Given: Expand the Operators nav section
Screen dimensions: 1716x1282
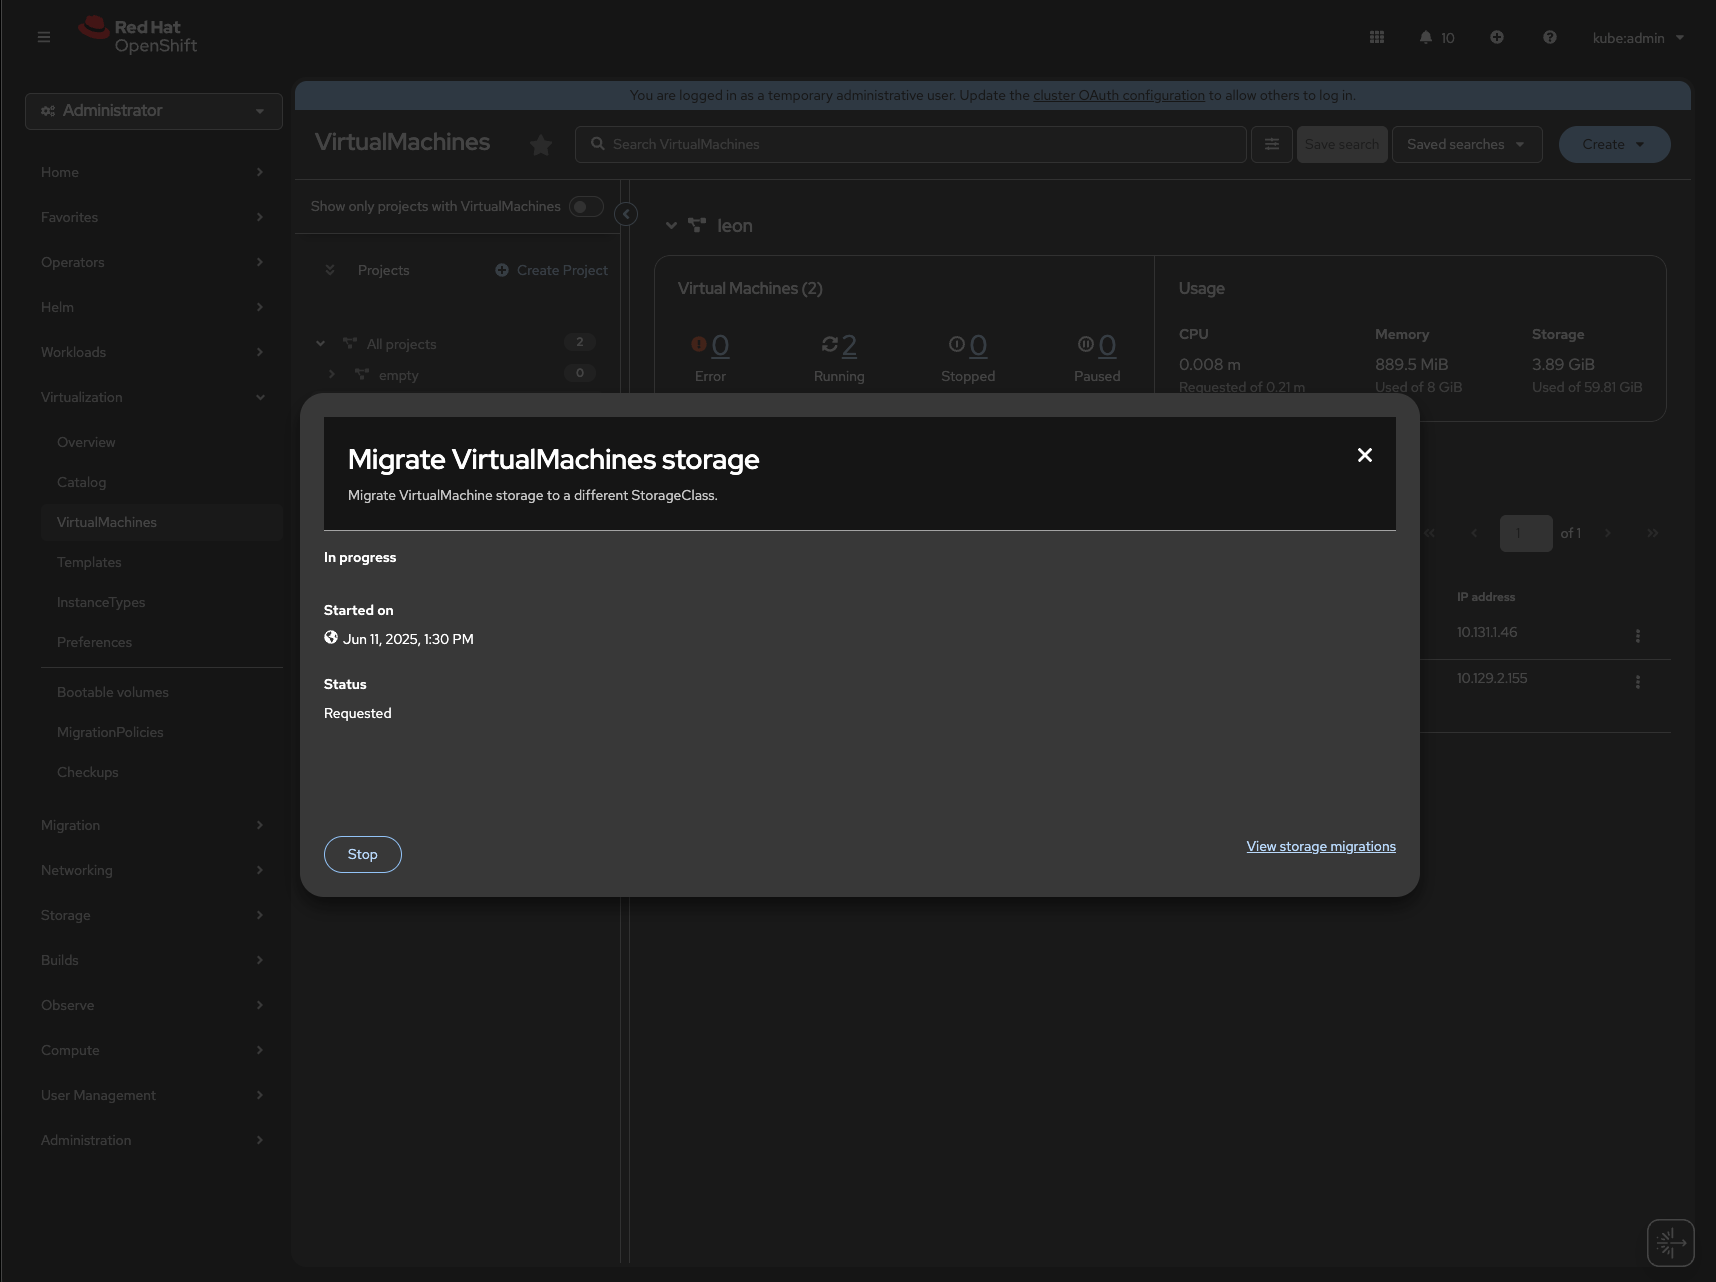Looking at the screenshot, I should coord(154,262).
